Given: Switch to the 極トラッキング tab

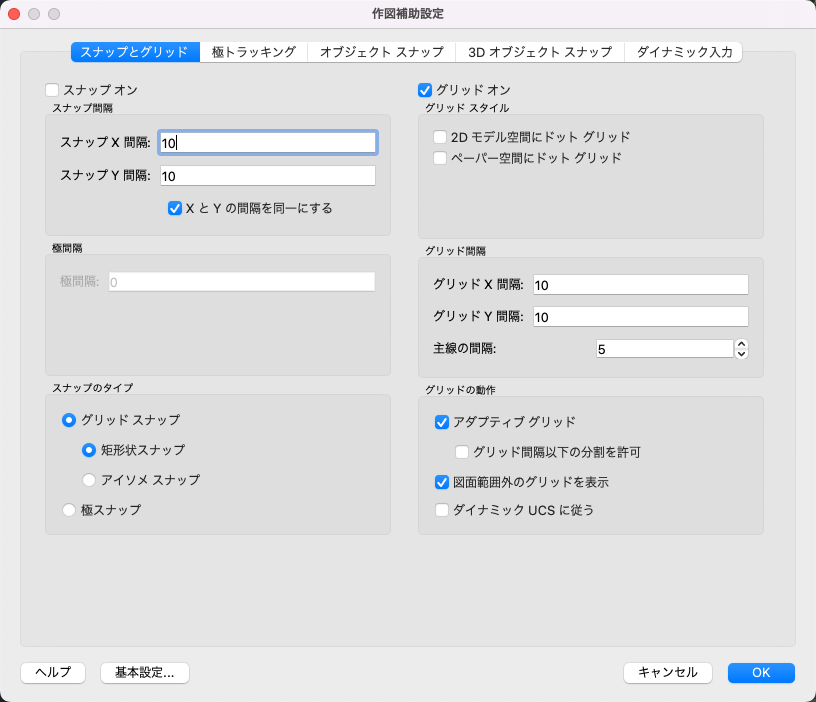Looking at the screenshot, I should click(254, 52).
